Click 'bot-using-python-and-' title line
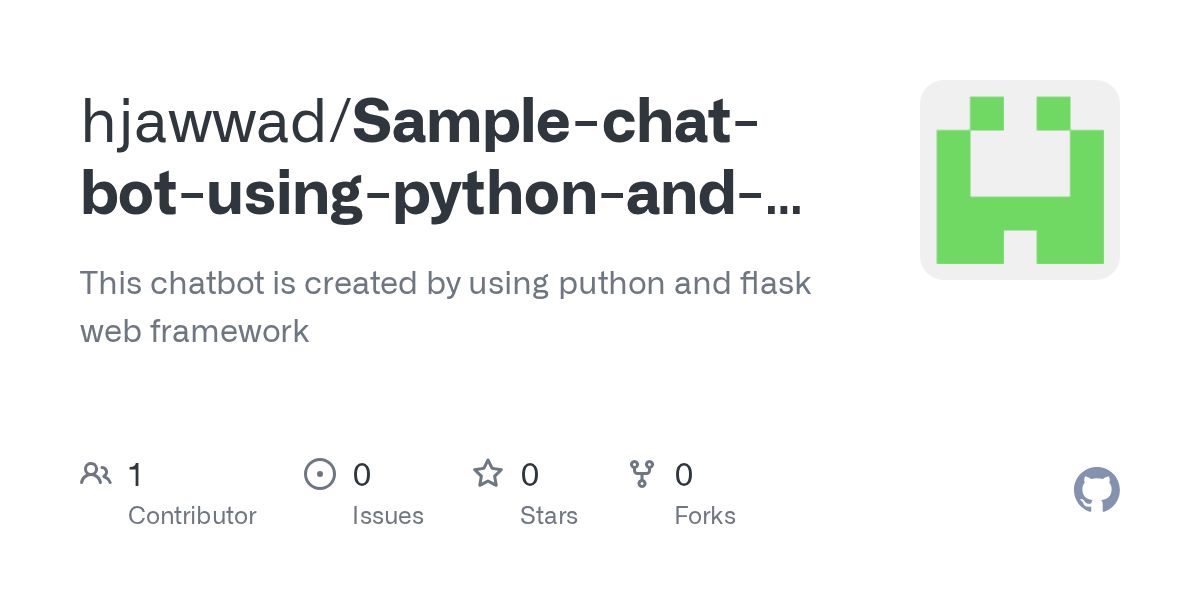This screenshot has height=600, width=1200. (441, 196)
